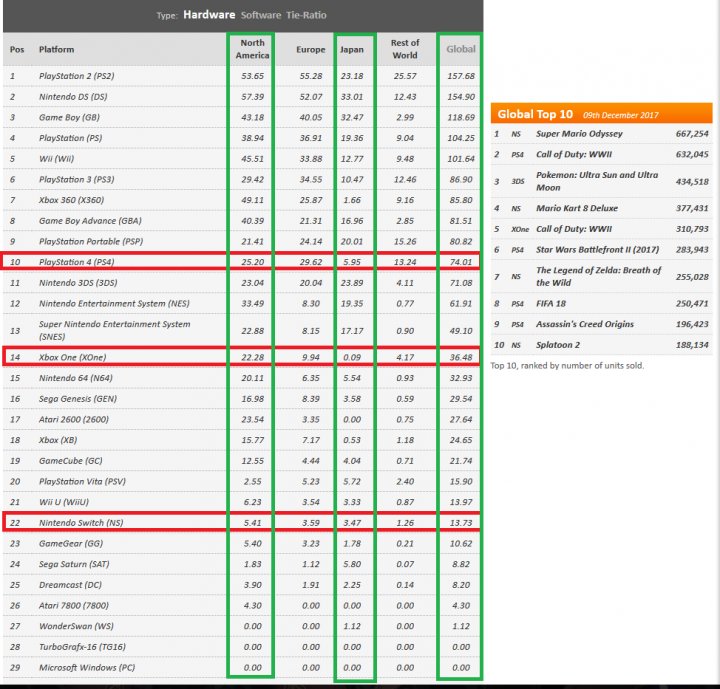Open Game Boy (GB) platform link
This screenshot has height=689, width=720.
tap(69, 117)
